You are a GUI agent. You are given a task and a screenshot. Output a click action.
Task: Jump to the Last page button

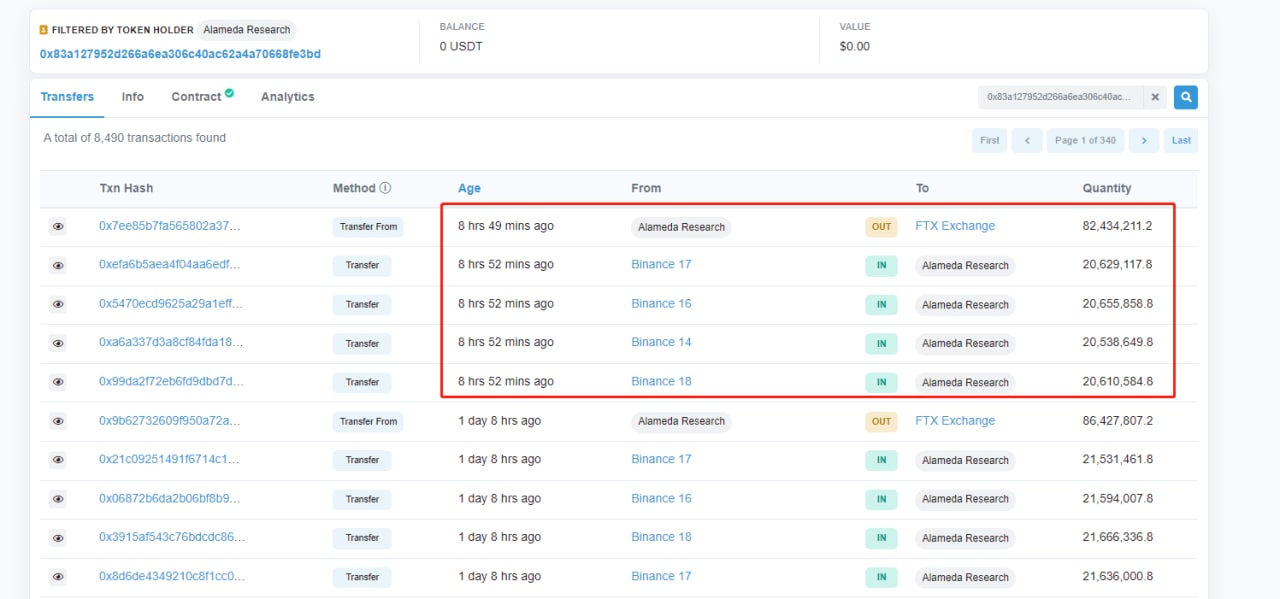pyautogui.click(x=1181, y=141)
